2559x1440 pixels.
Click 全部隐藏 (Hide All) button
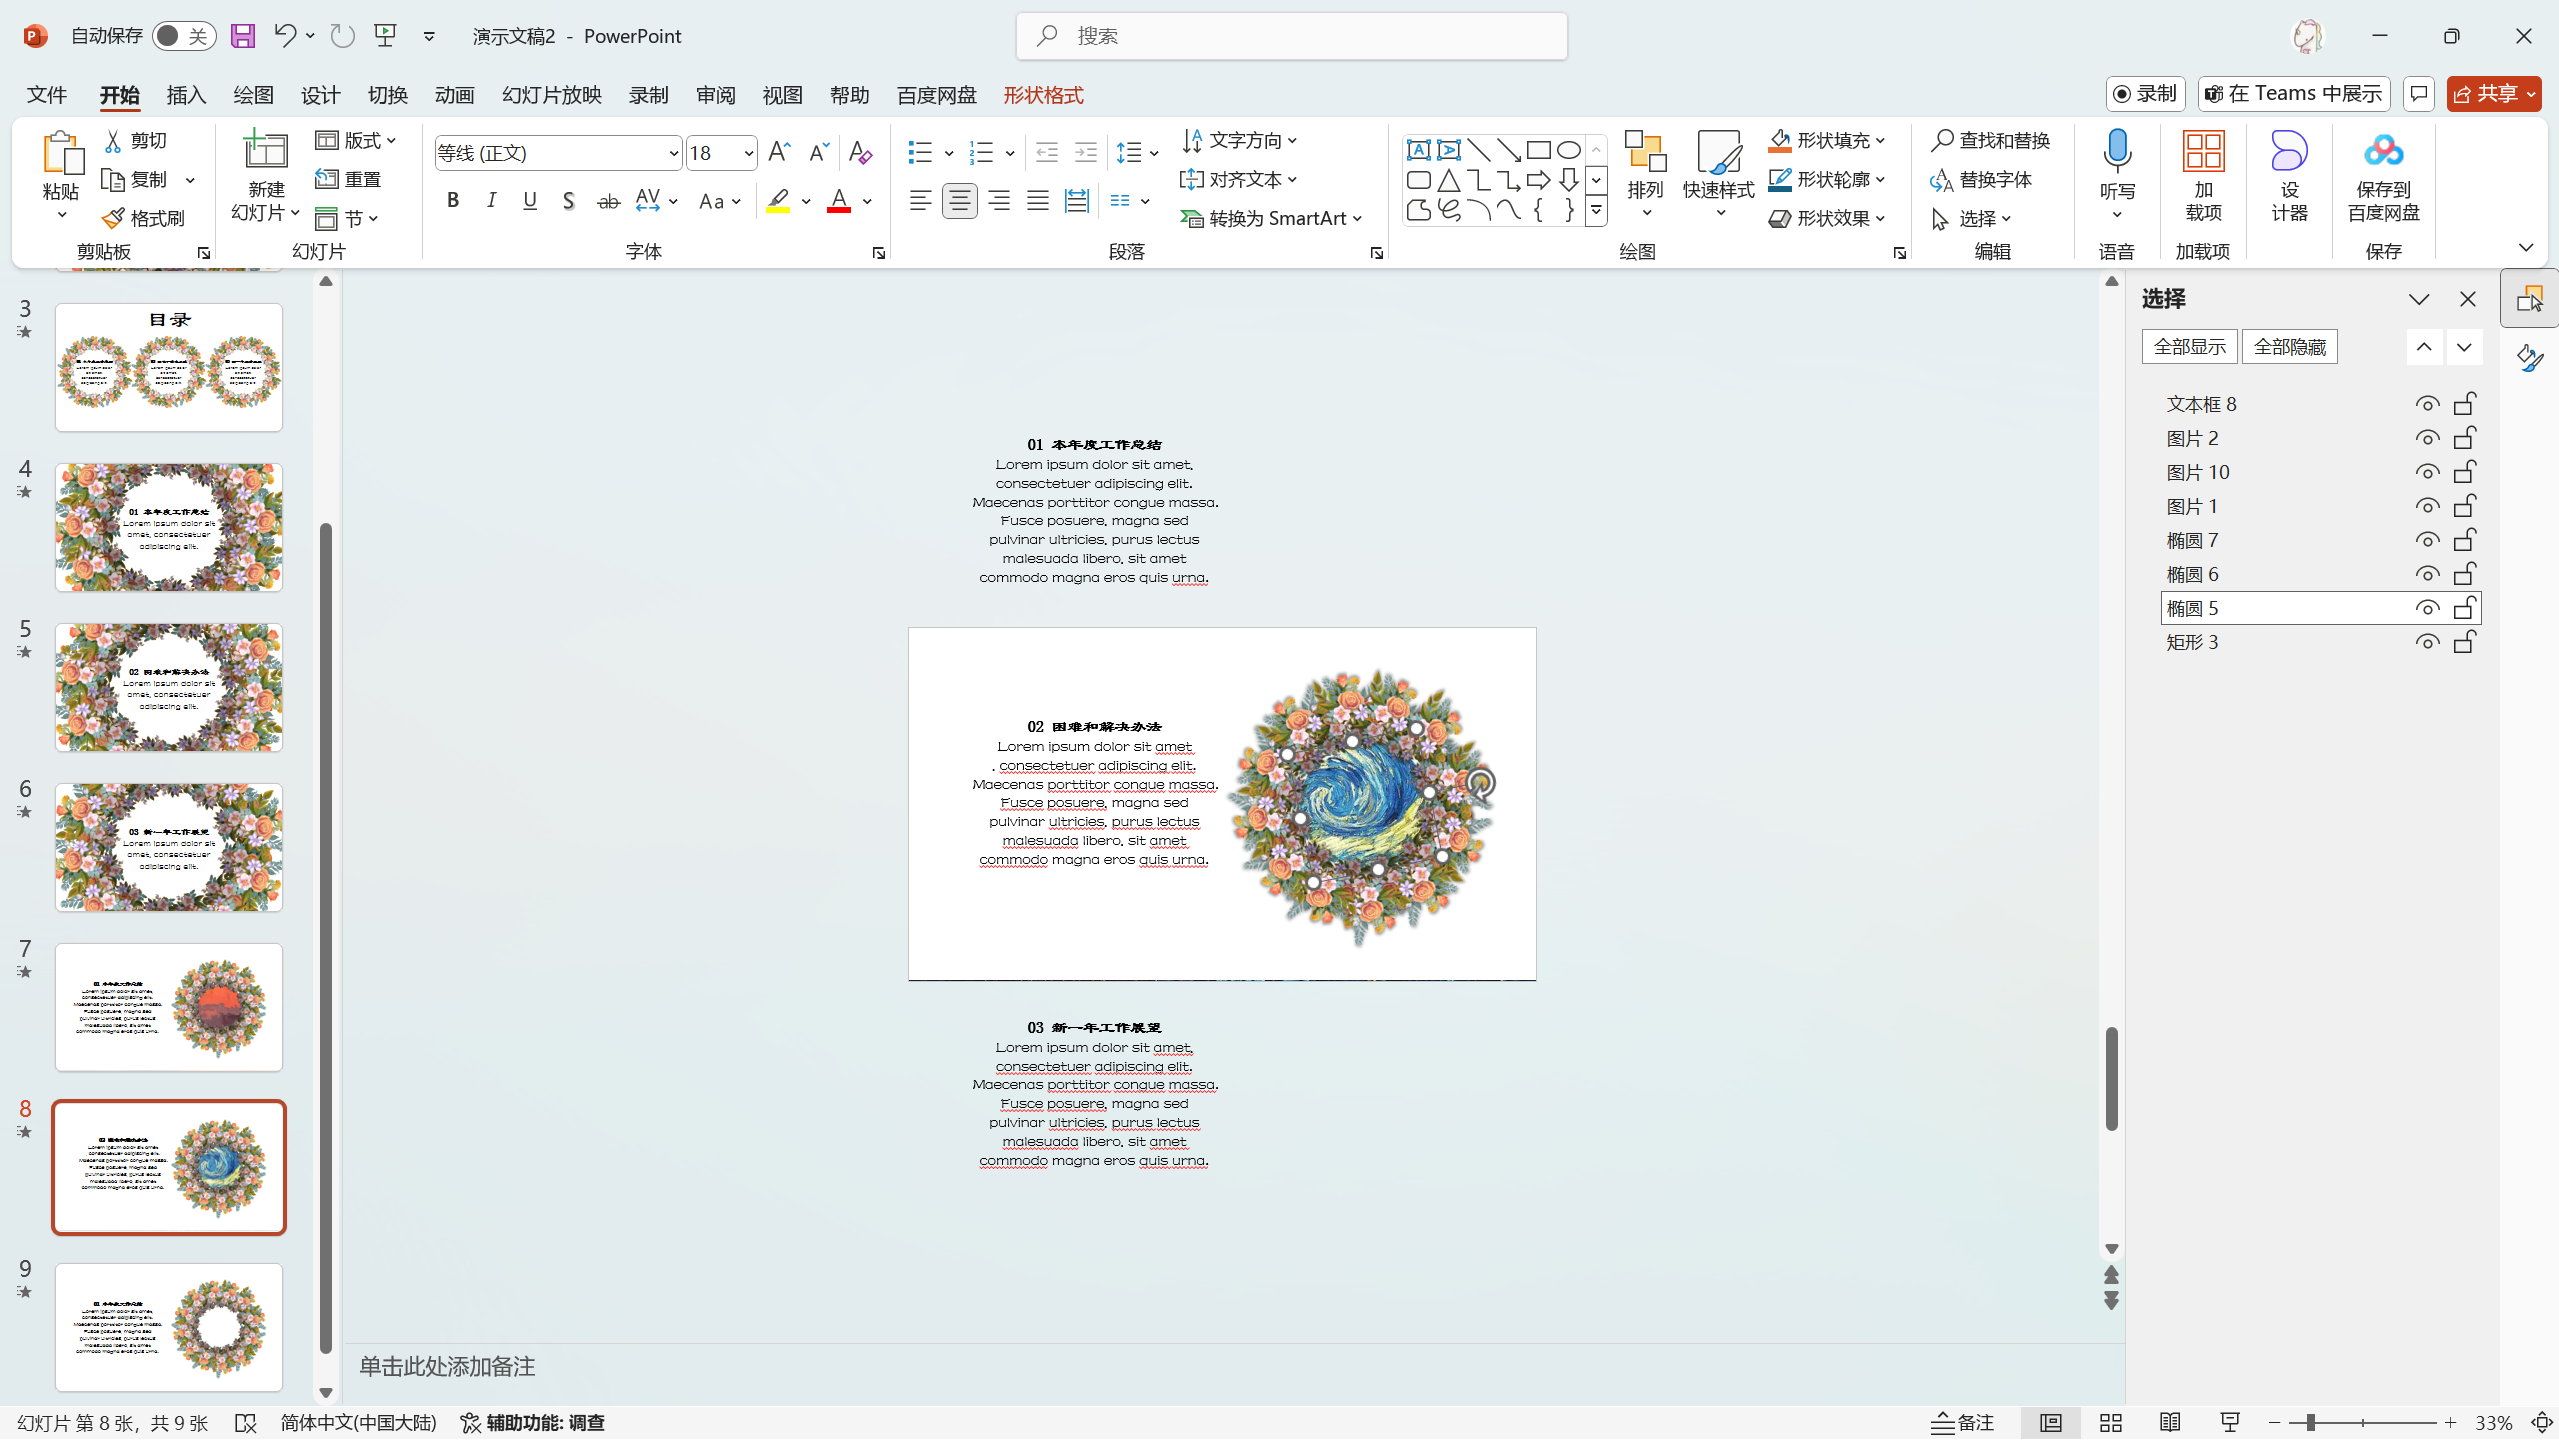click(x=2290, y=347)
